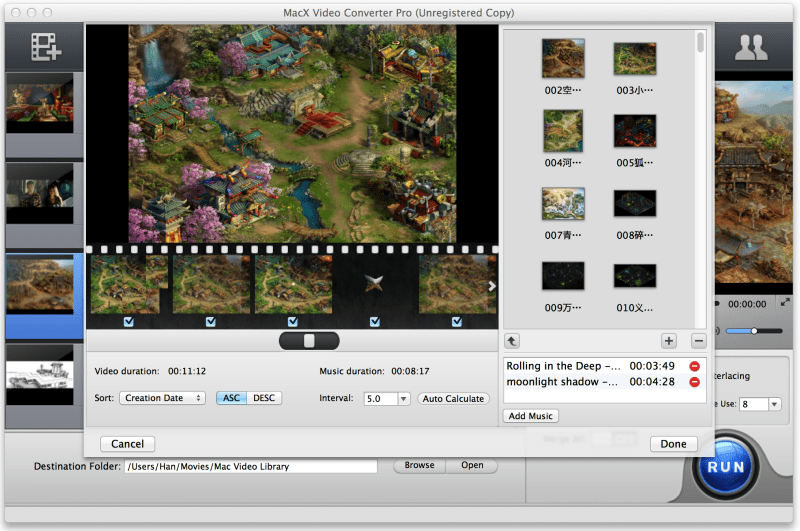Open the user accounts icon at top right
This screenshot has height=531, width=800.
751,47
